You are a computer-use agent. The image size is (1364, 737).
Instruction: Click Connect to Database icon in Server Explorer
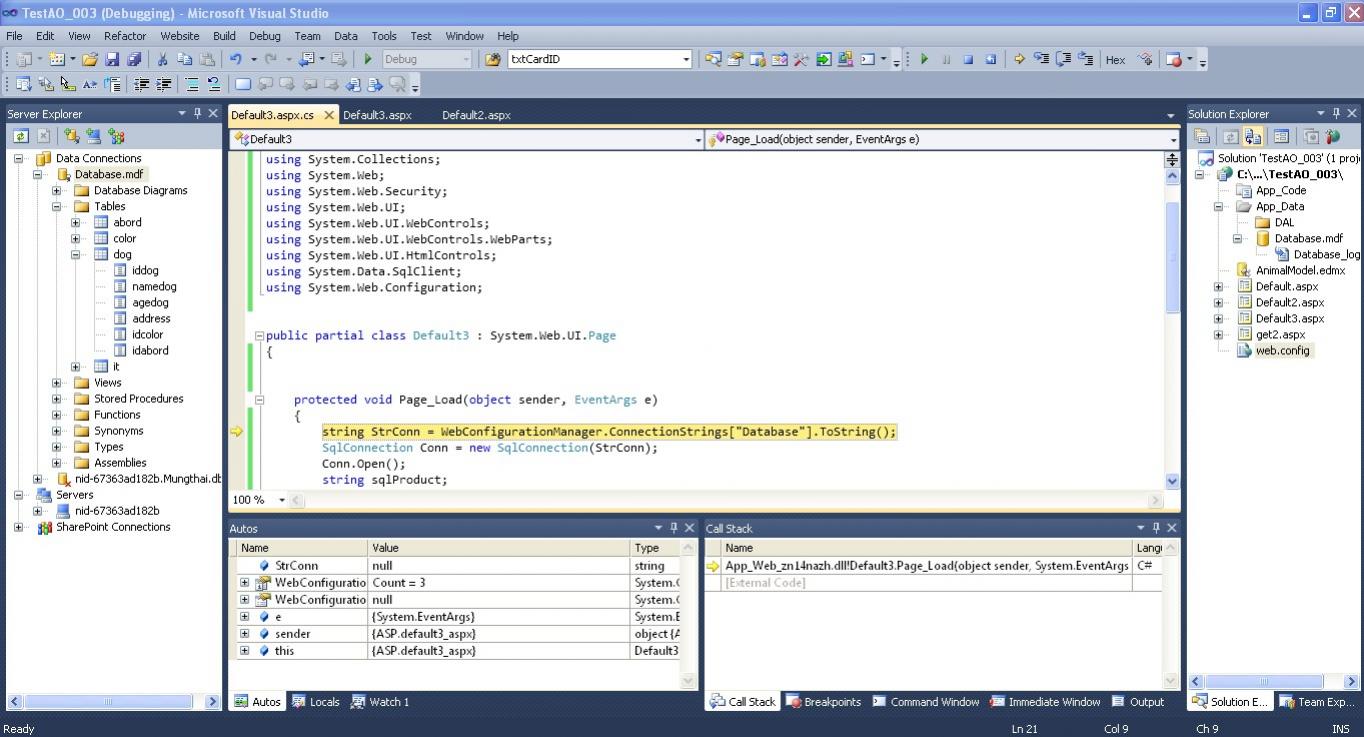(72, 136)
